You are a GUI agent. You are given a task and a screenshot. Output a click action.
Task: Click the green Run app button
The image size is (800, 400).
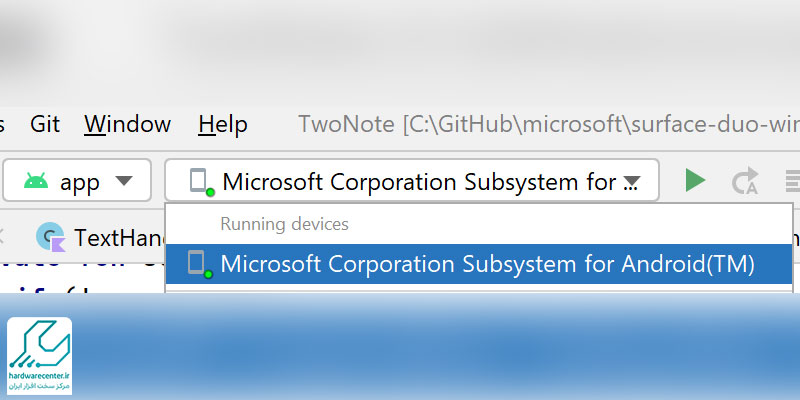pos(695,181)
